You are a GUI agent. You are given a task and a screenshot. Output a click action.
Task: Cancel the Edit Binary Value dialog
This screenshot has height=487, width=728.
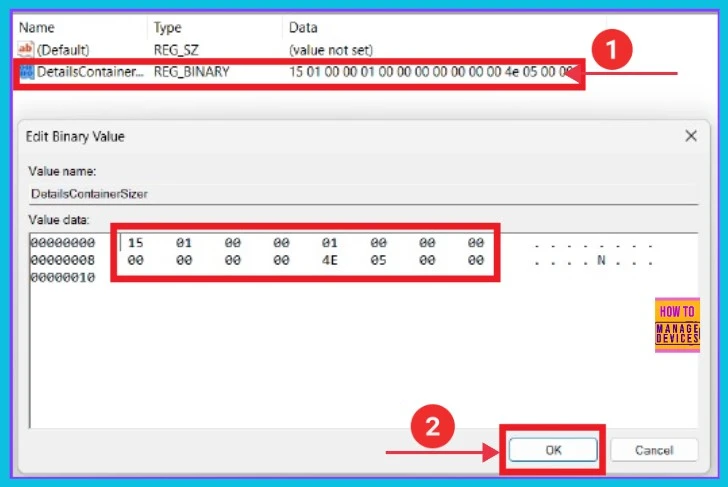pyautogui.click(x=654, y=450)
